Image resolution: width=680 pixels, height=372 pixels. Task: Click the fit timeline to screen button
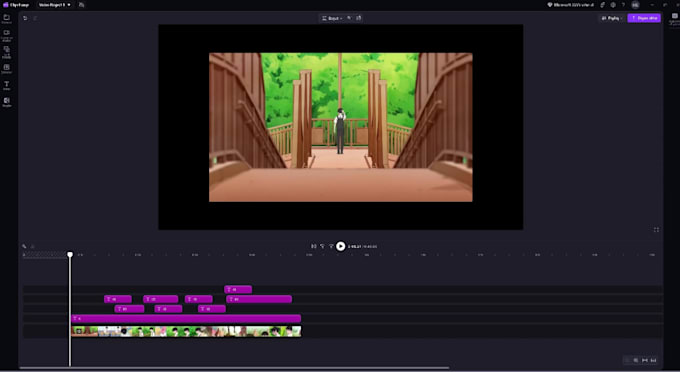coord(644,360)
